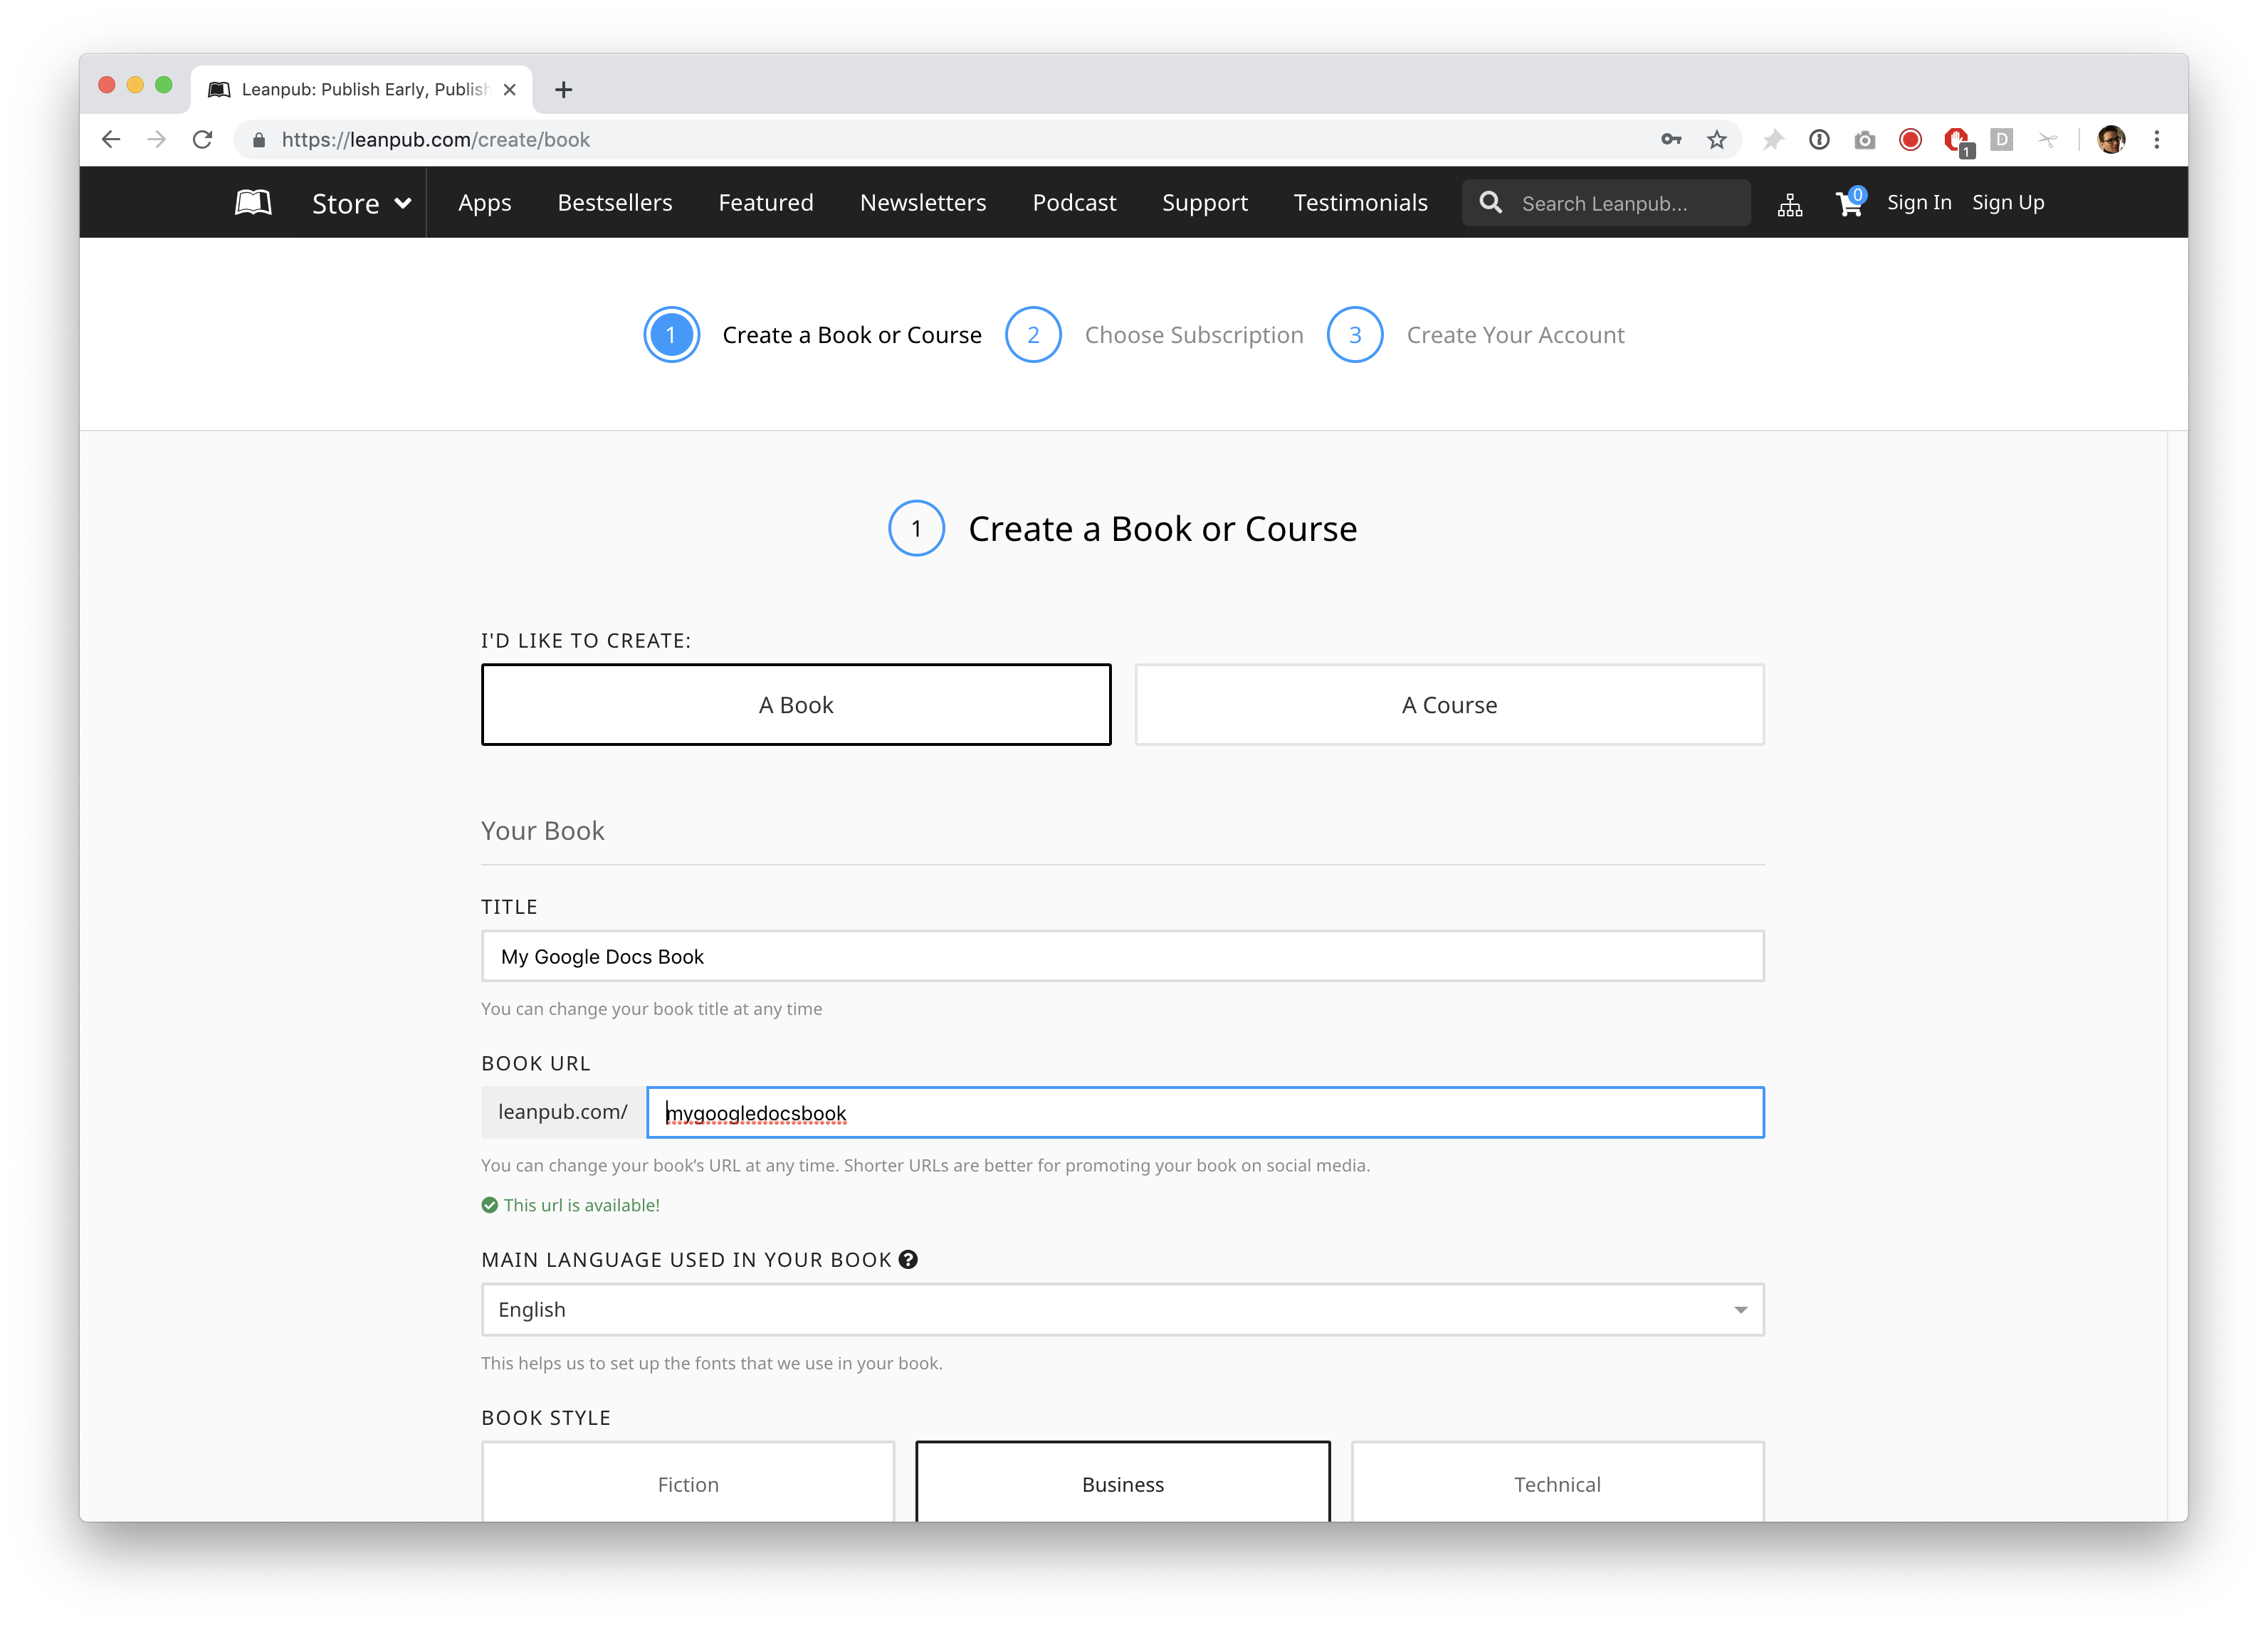
Task: Open the main language English dropdown
Action: click(x=1123, y=1310)
